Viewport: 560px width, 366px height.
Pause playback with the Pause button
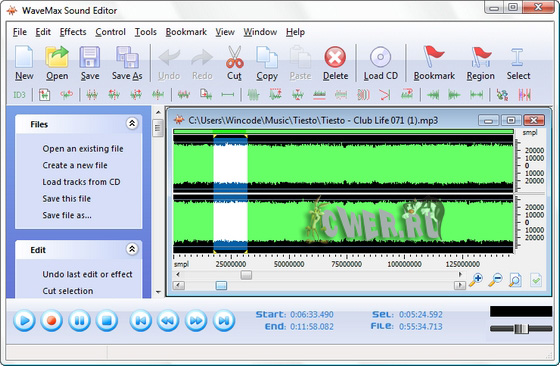pos(79,320)
